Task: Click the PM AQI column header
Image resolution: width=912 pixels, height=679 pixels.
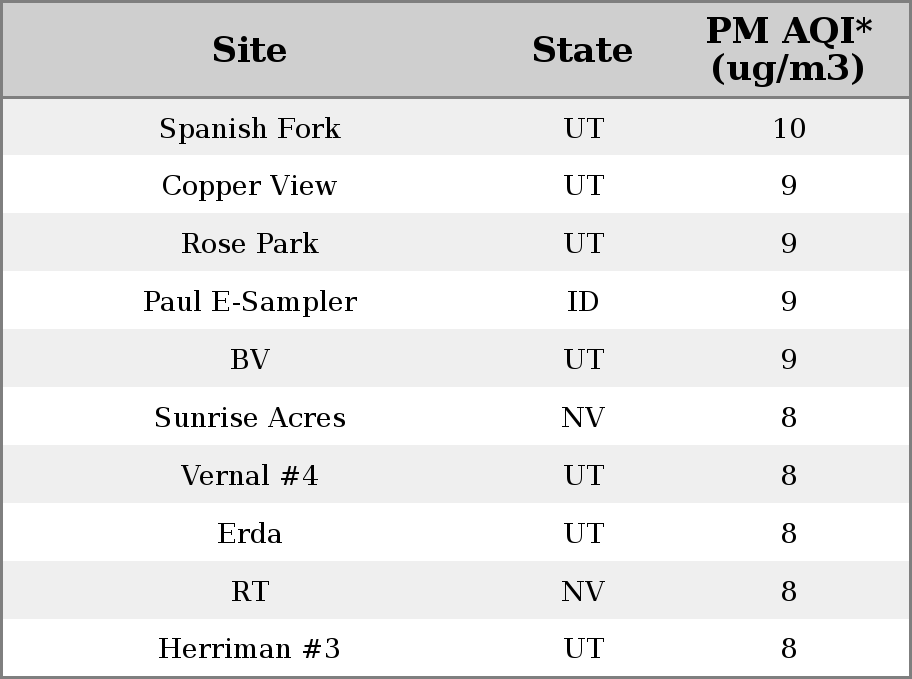Action: [789, 49]
